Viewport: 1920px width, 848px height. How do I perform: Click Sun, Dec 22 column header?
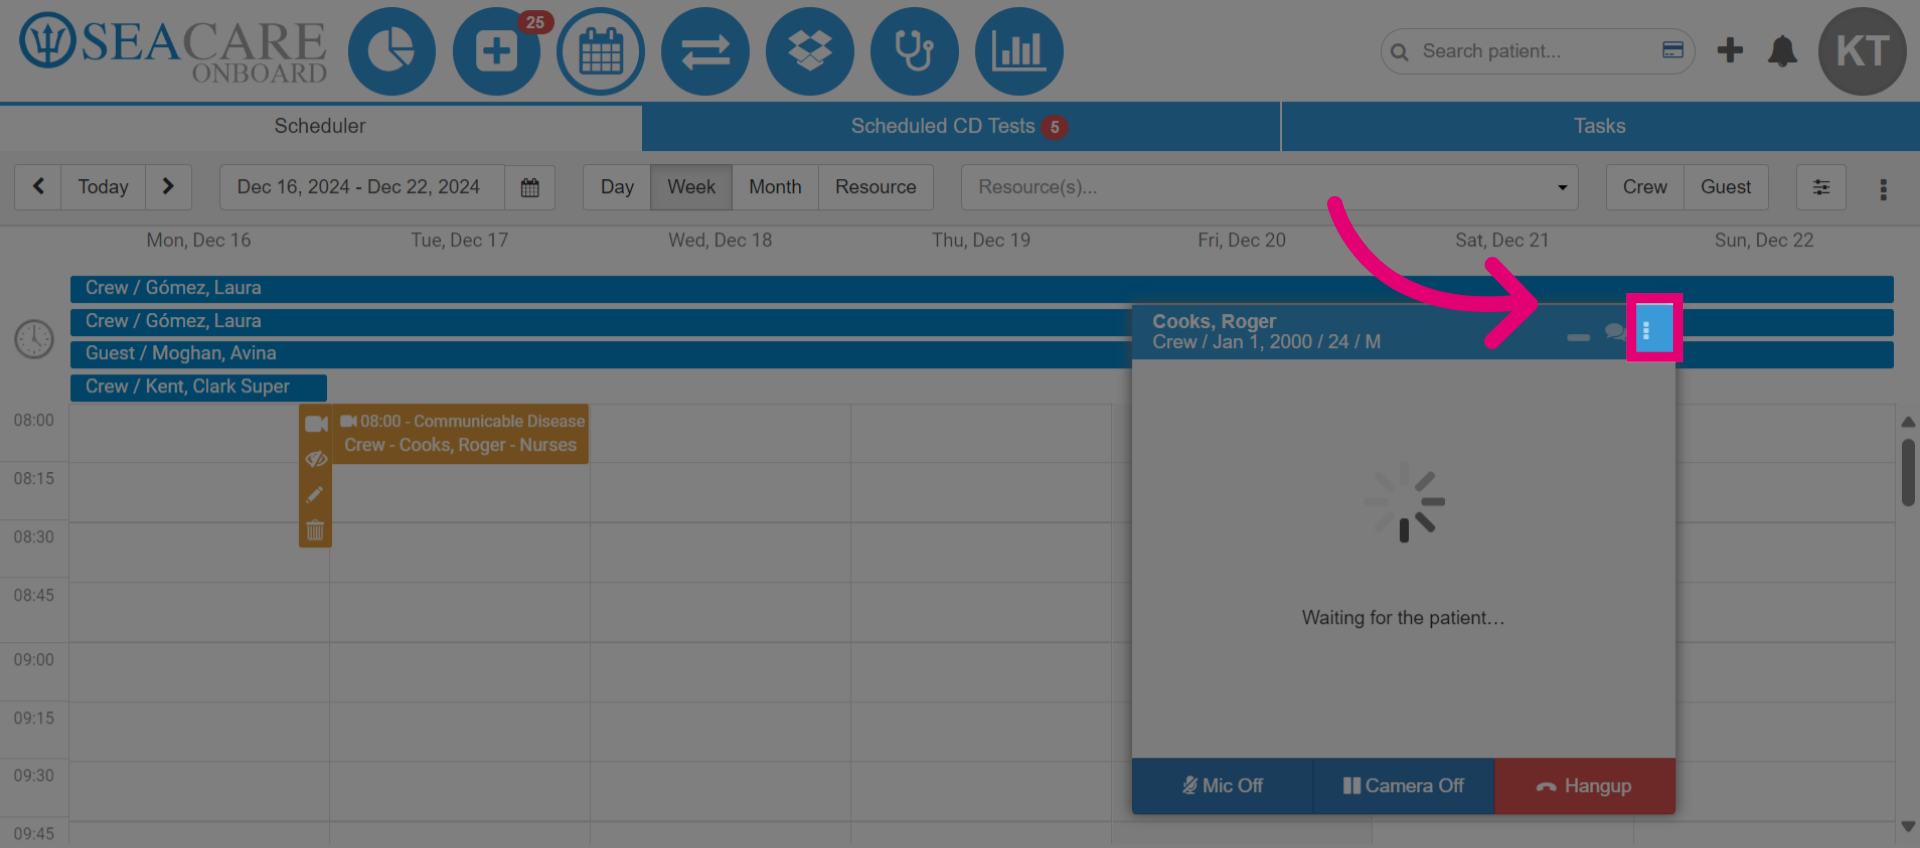click(1764, 240)
